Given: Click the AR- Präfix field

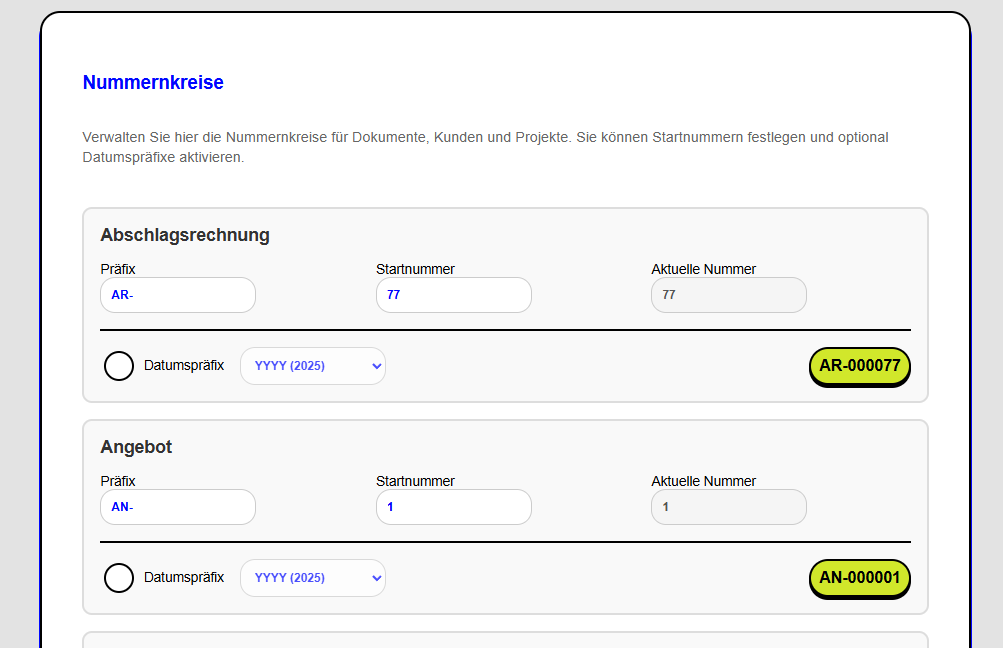Looking at the screenshot, I should point(178,295).
